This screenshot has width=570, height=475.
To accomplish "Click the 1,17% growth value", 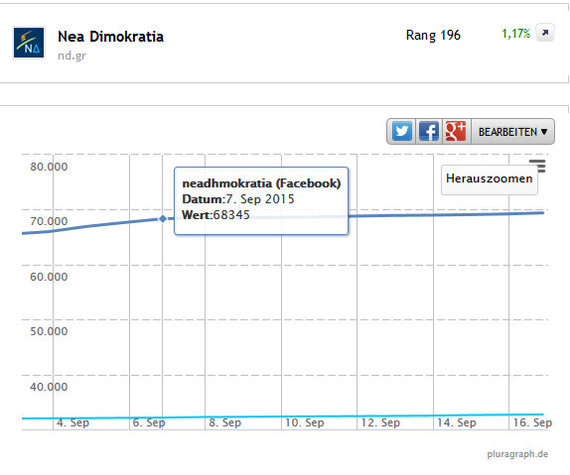I will point(516,34).
